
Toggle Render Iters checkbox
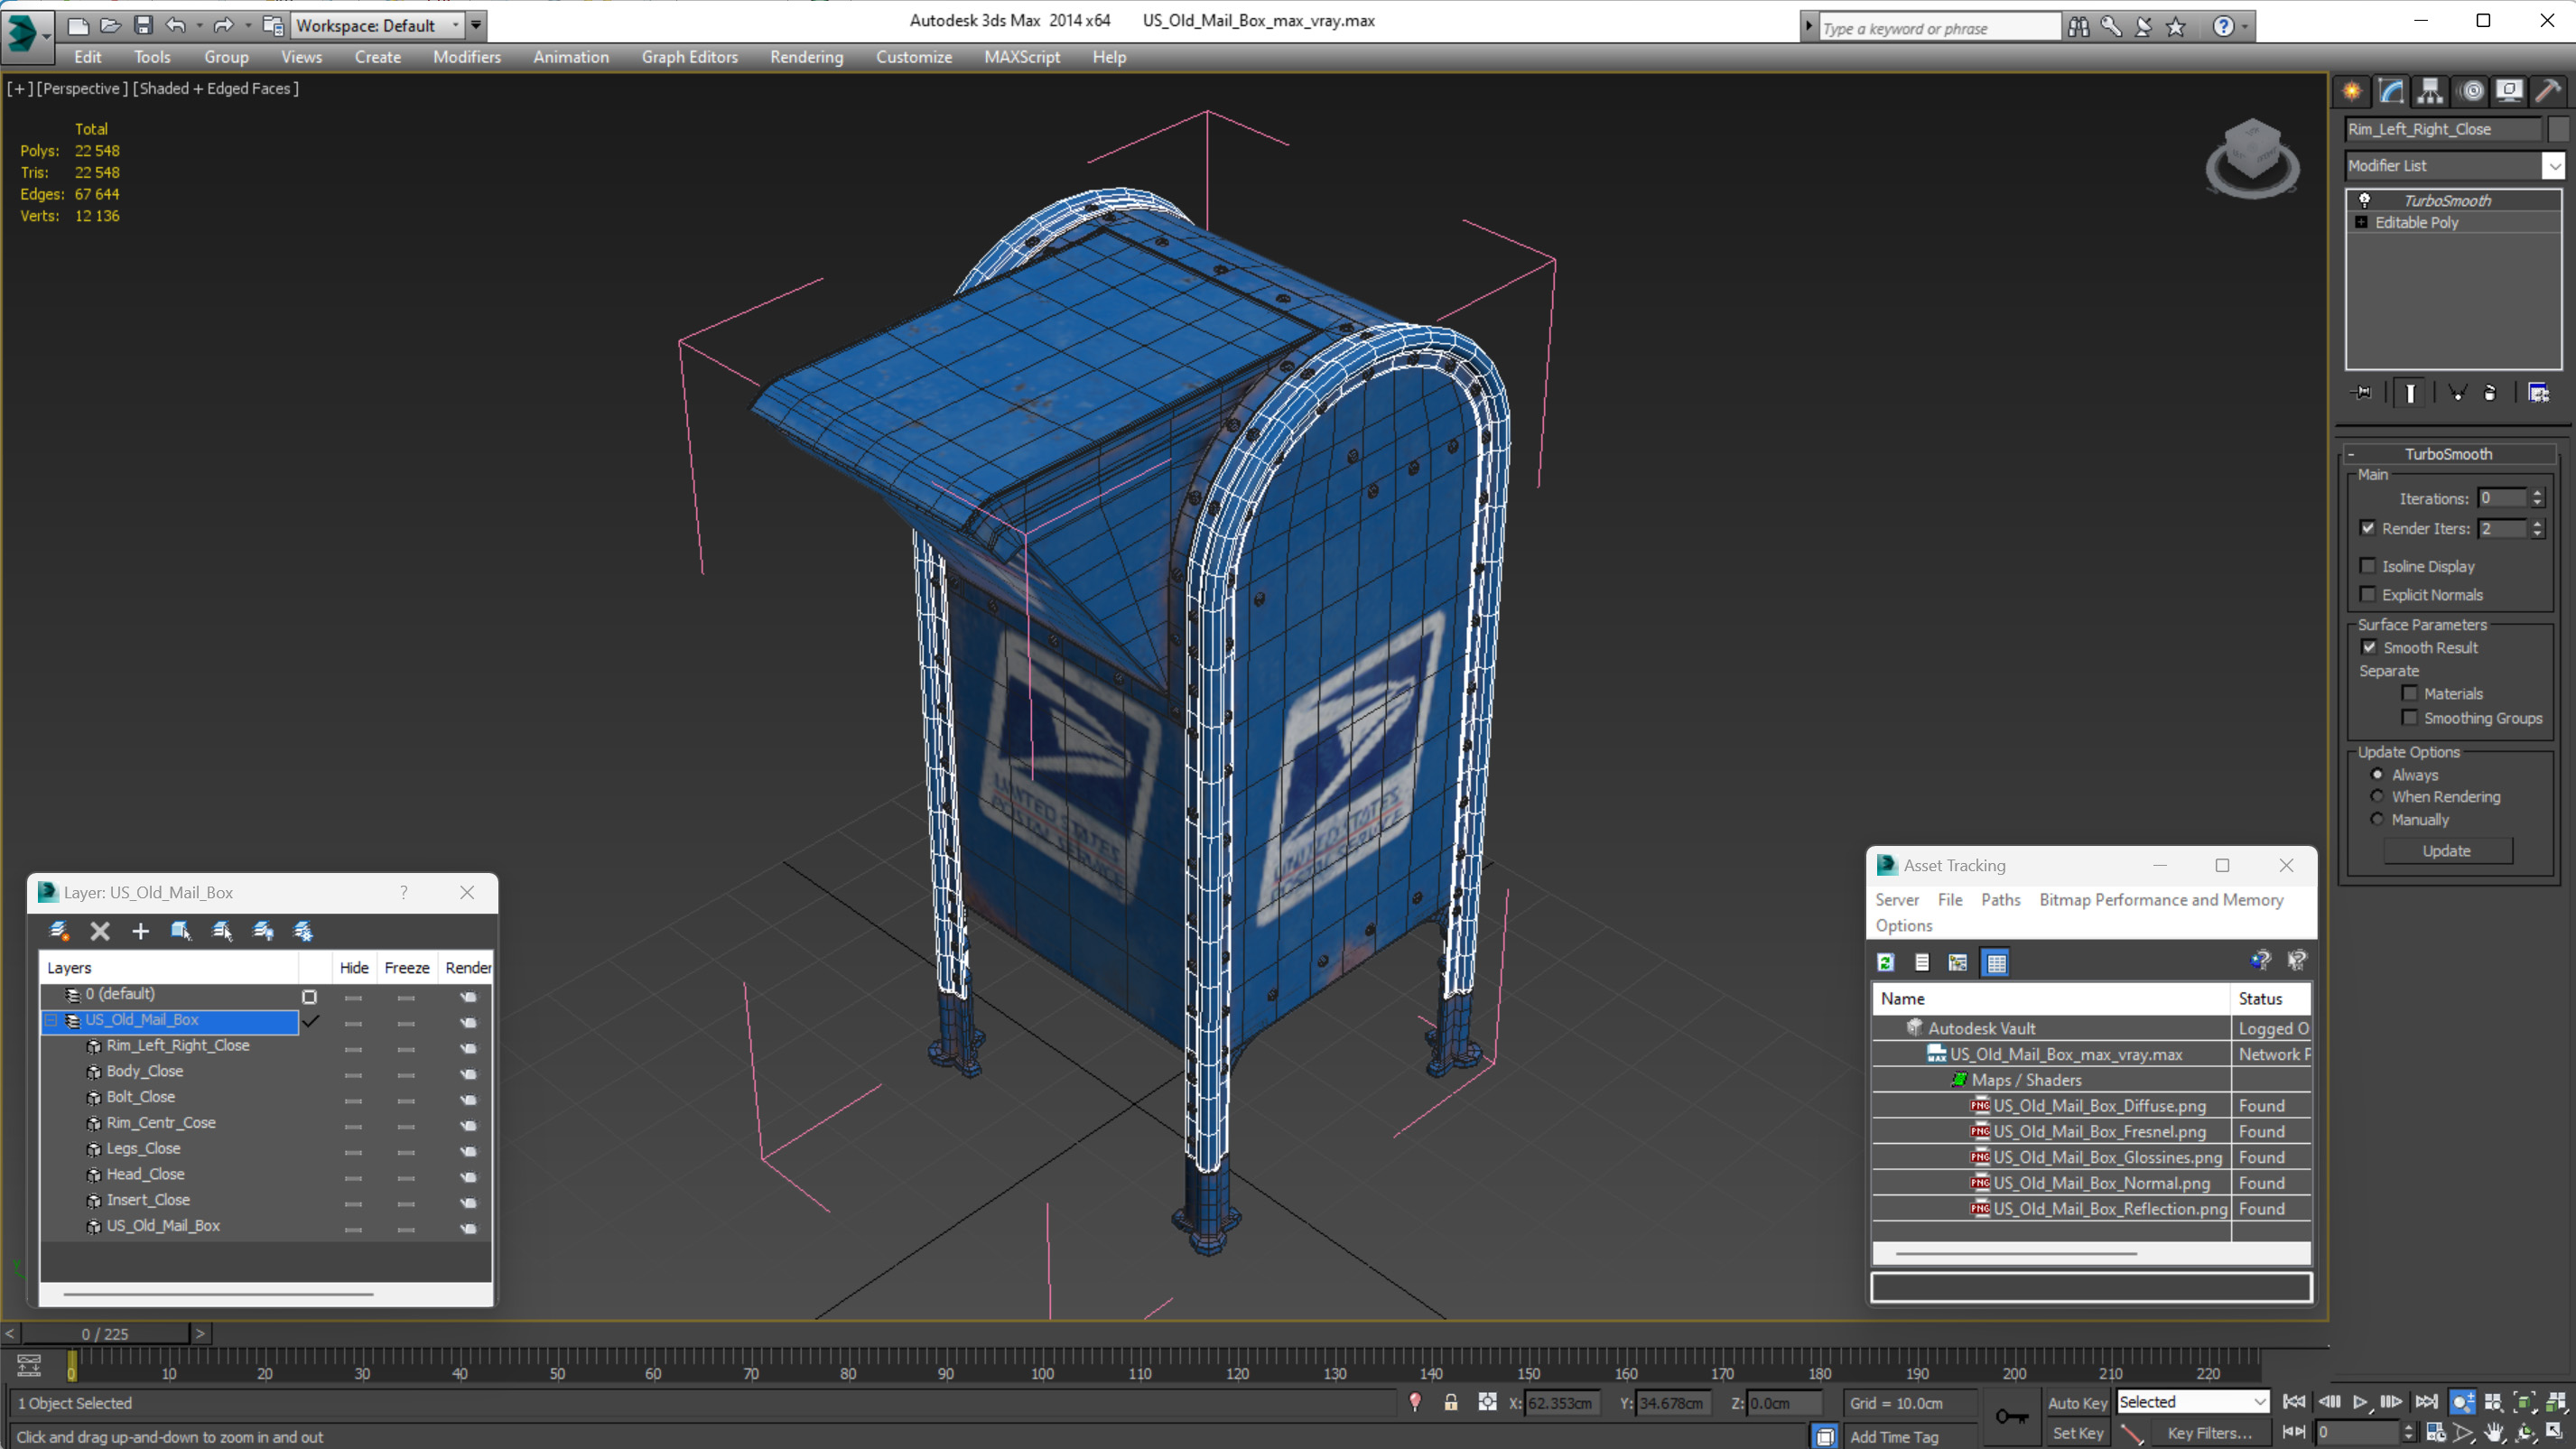click(2368, 528)
